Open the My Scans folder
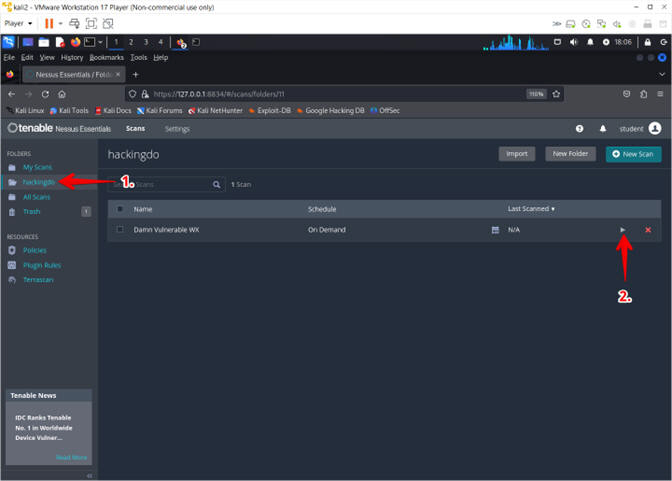The width and height of the screenshot is (672, 481). tap(37, 167)
